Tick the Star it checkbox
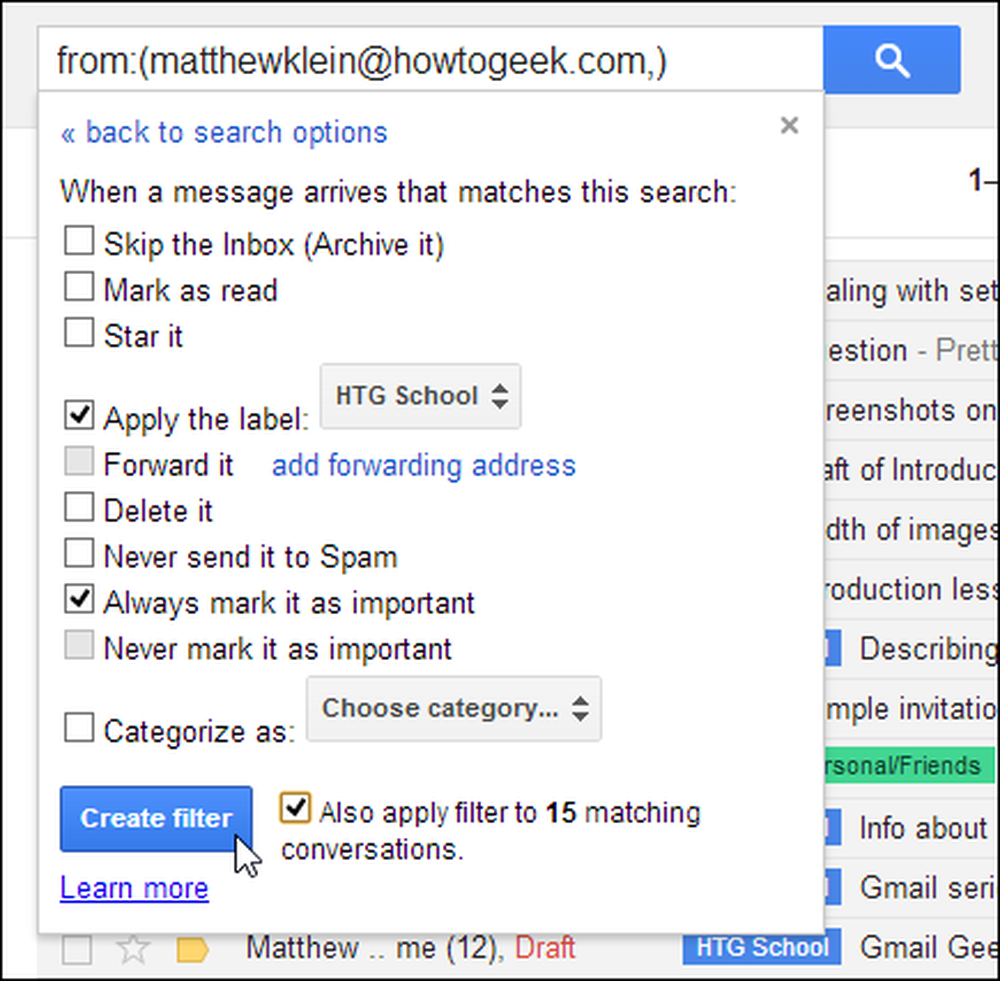Viewport: 1000px width, 981px height. click(x=79, y=333)
